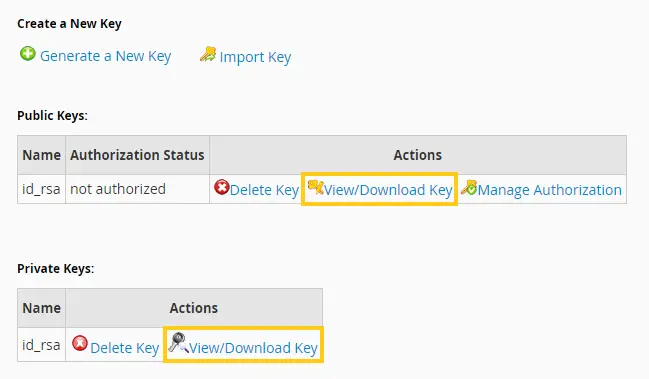This screenshot has width=649, height=379.
Task: Open Manage Authorization for id_rsa
Action: click(550, 190)
